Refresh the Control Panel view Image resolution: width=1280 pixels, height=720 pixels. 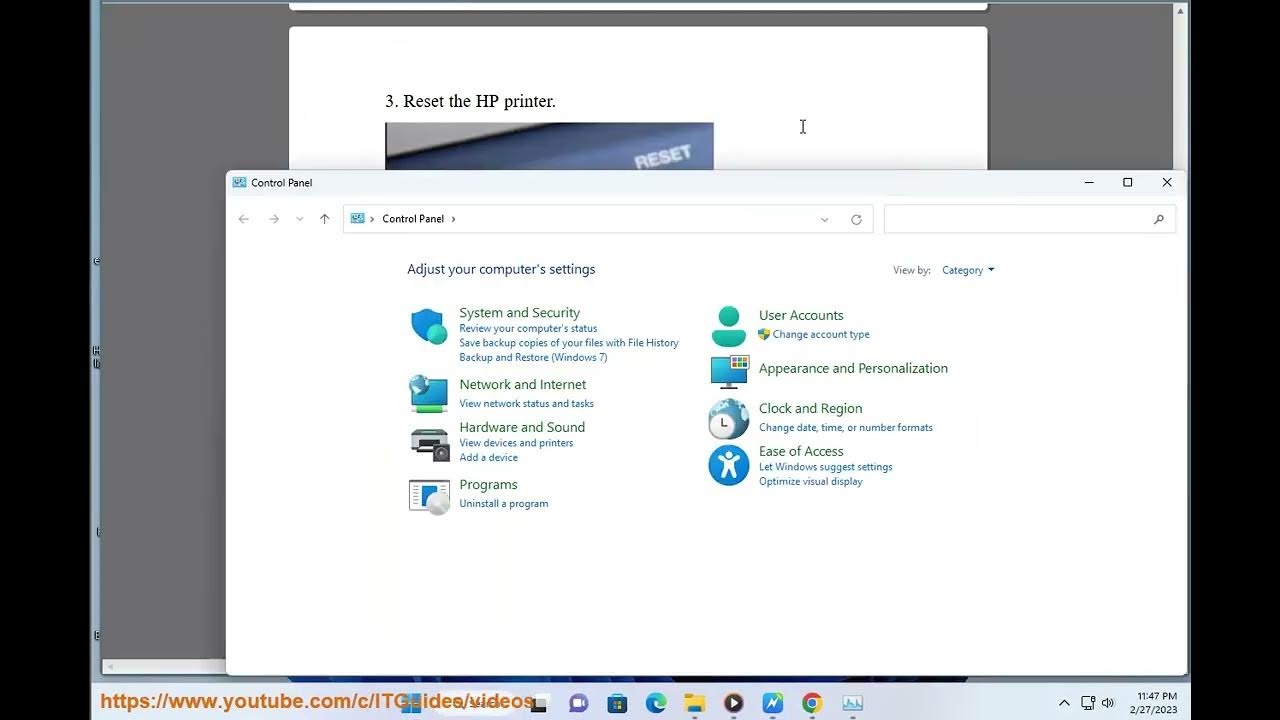click(x=856, y=220)
